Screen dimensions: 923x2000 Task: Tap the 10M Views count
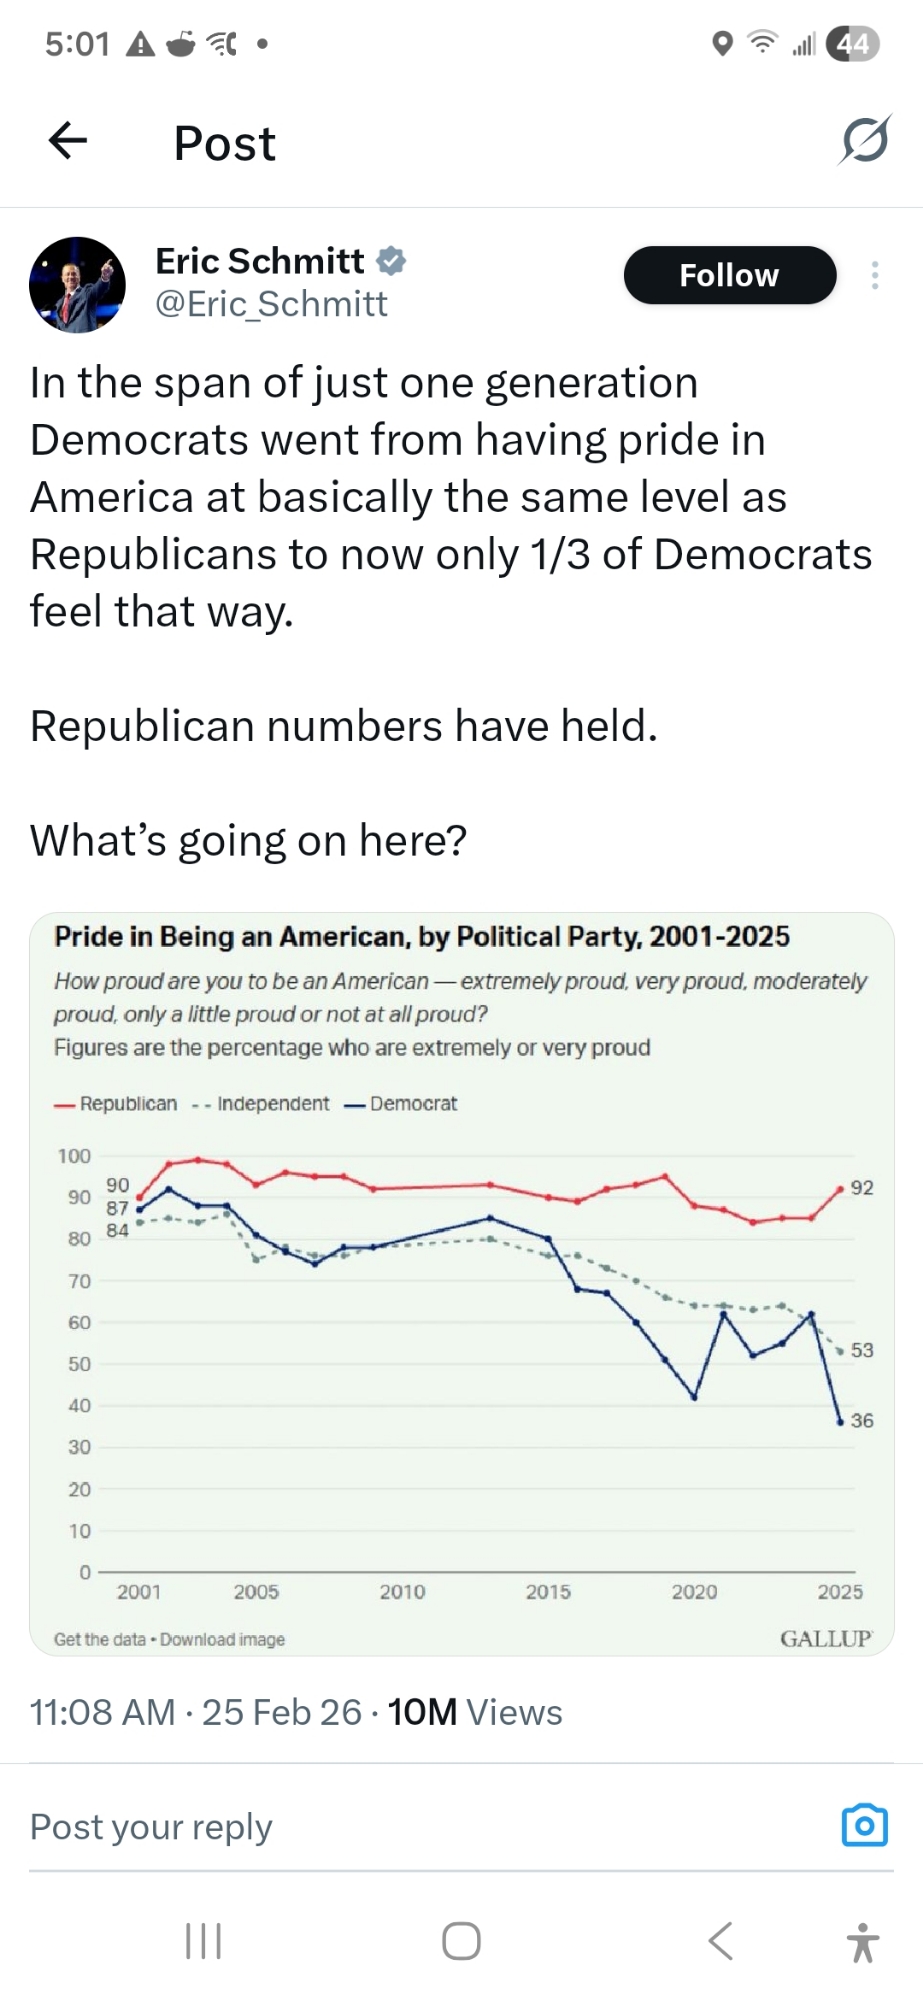[x=475, y=1712]
